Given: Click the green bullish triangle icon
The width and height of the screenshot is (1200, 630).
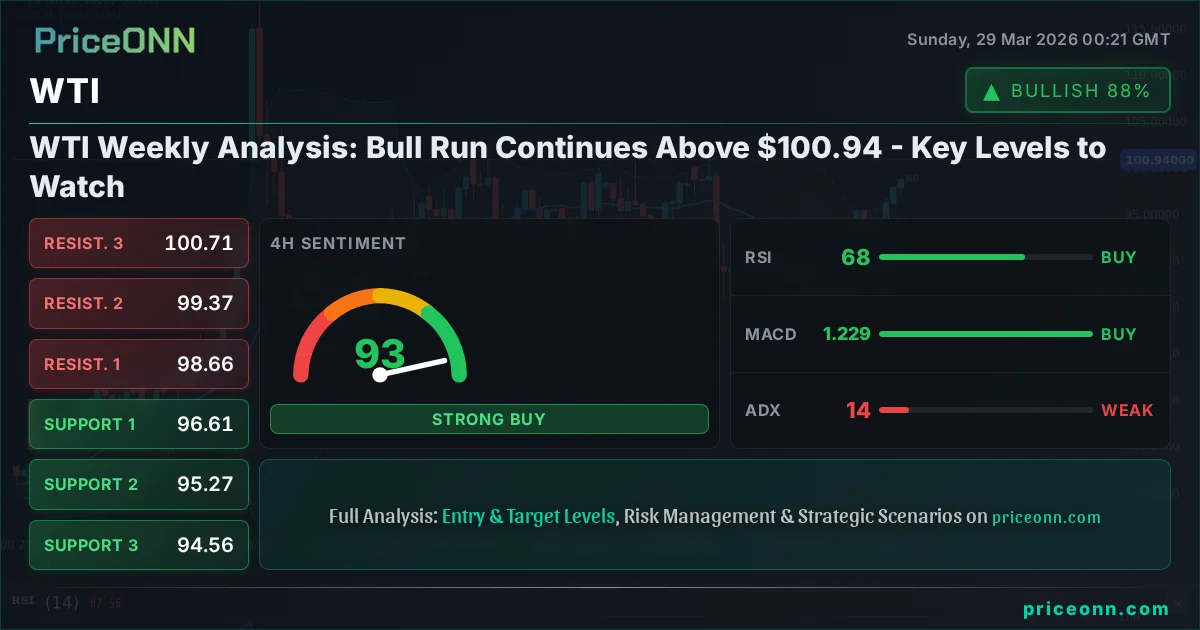Looking at the screenshot, I should click(x=990, y=90).
